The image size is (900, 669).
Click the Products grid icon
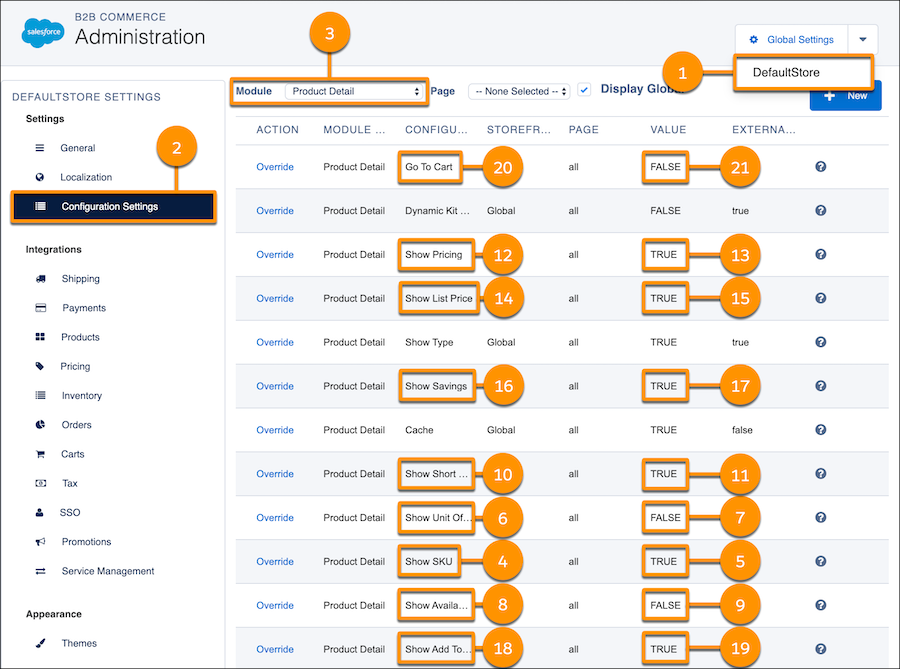pyautogui.click(x=40, y=337)
